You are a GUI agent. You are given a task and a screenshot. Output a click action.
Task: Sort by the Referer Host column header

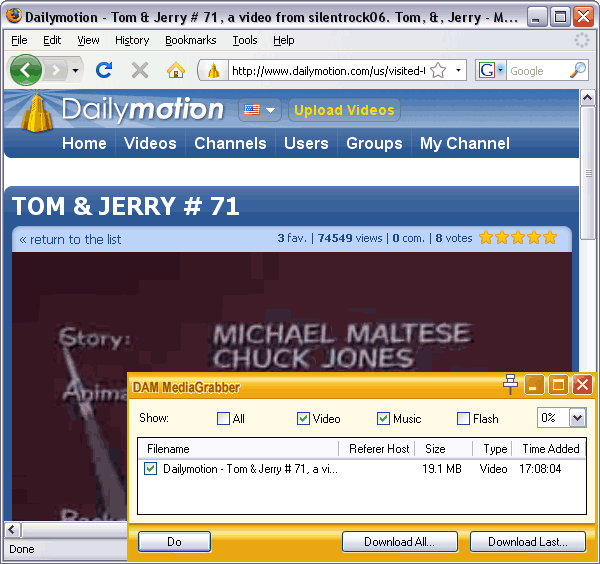[377, 448]
